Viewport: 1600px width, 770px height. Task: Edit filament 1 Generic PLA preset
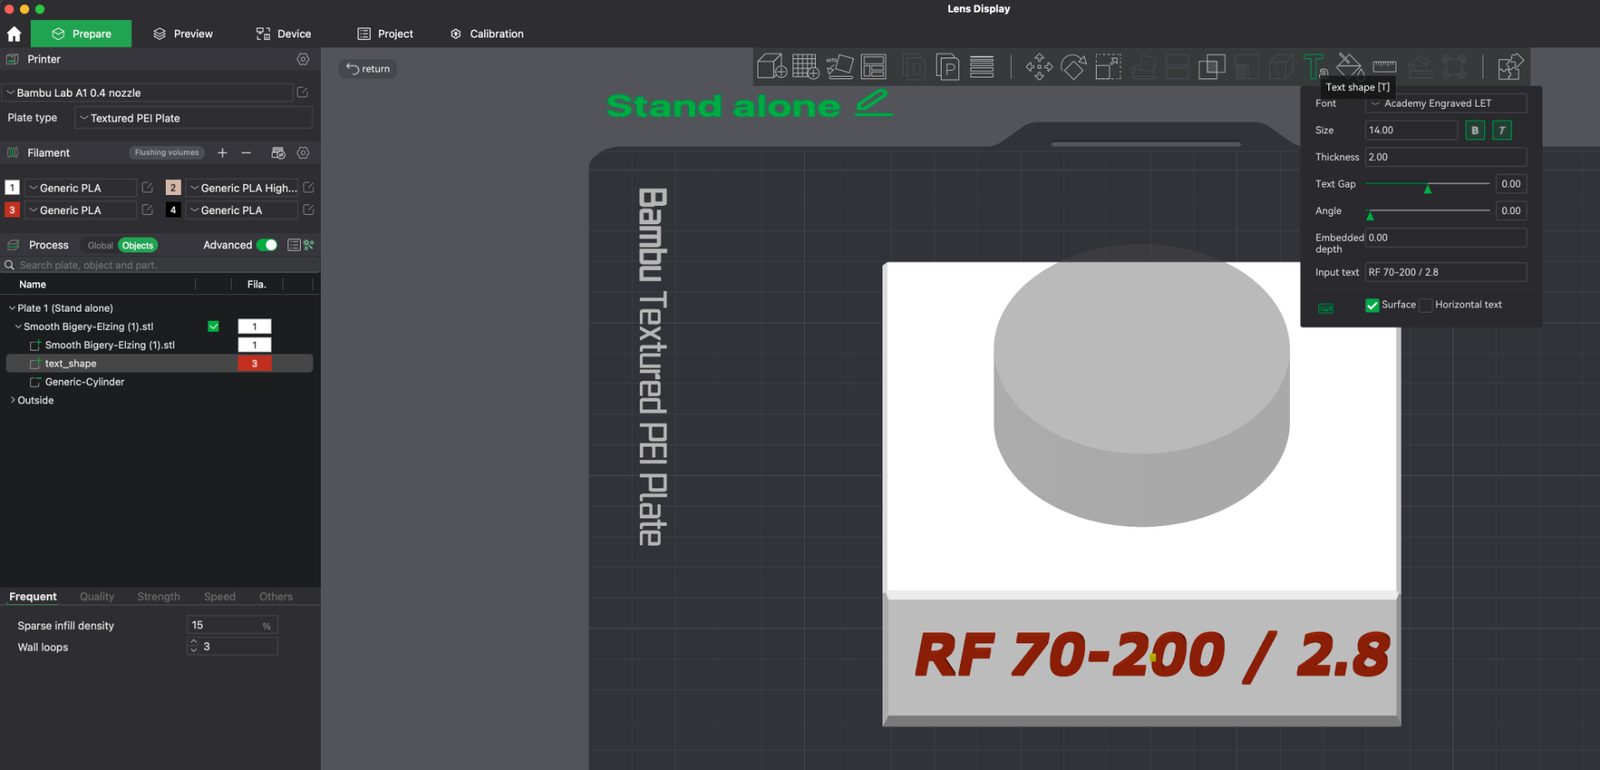point(147,187)
